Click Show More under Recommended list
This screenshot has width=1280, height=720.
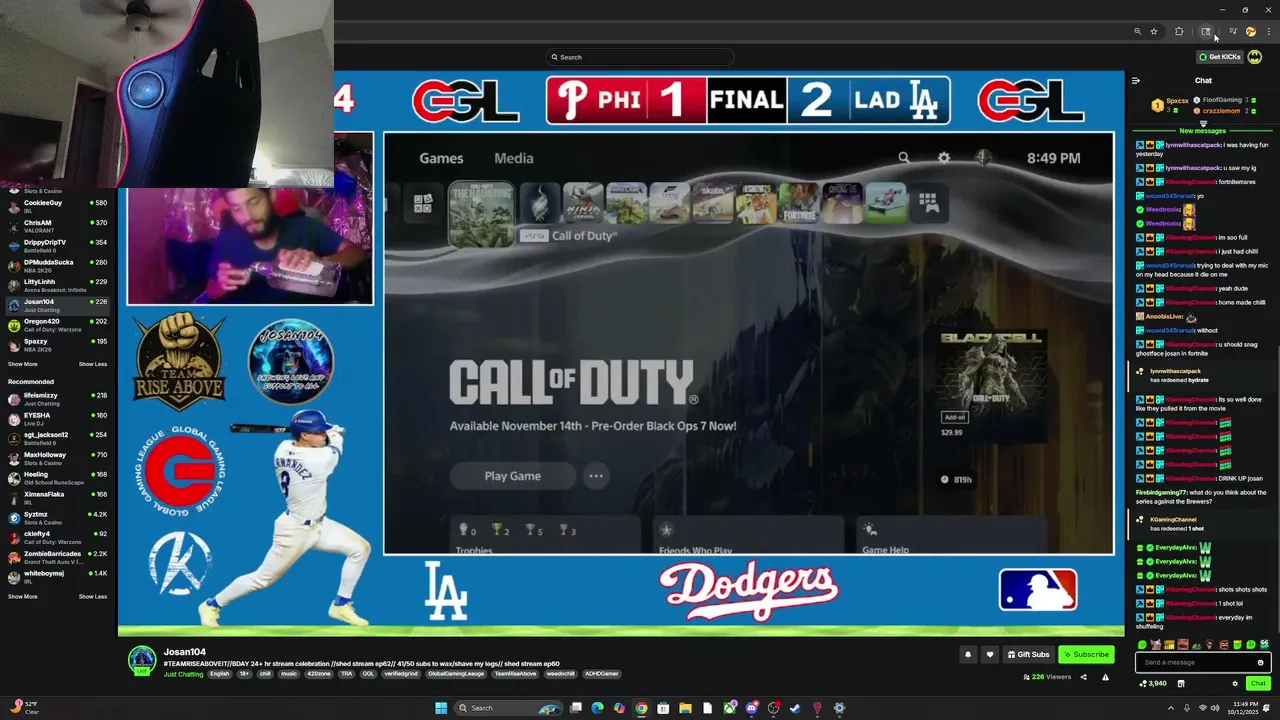[x=22, y=597]
